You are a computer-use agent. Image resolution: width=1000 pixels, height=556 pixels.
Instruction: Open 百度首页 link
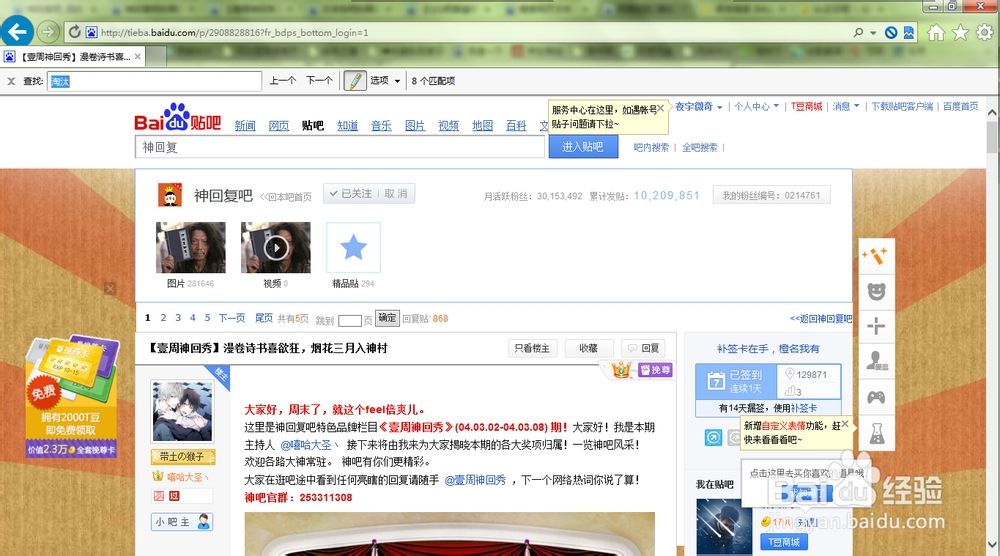click(x=960, y=106)
